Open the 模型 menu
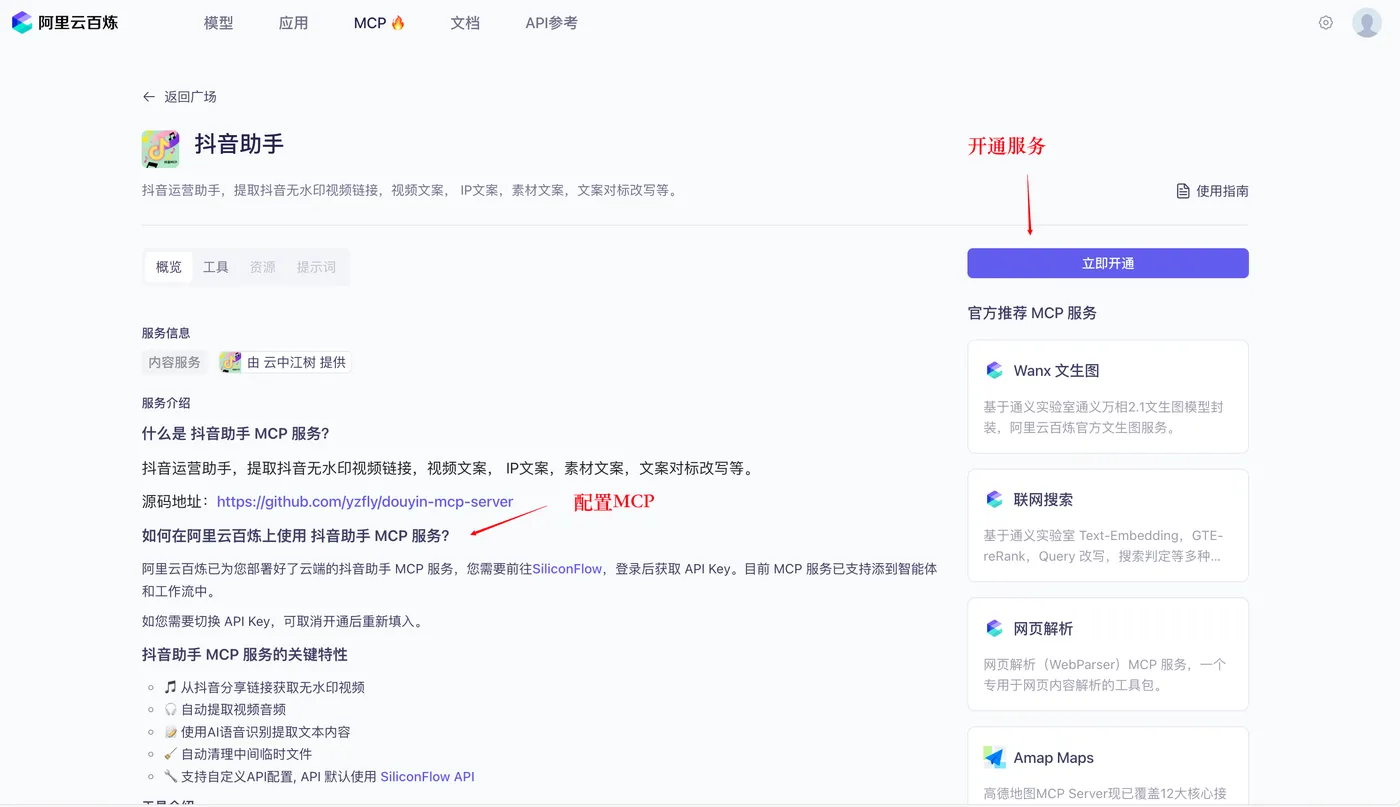Viewport: 1400px width, 807px height. pos(218,23)
